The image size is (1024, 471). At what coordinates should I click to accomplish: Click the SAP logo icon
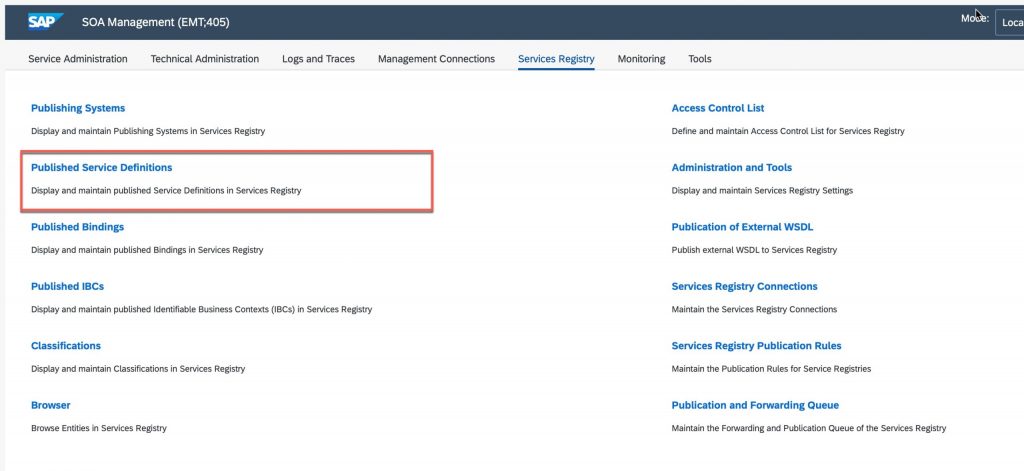pyautogui.click(x=45, y=22)
